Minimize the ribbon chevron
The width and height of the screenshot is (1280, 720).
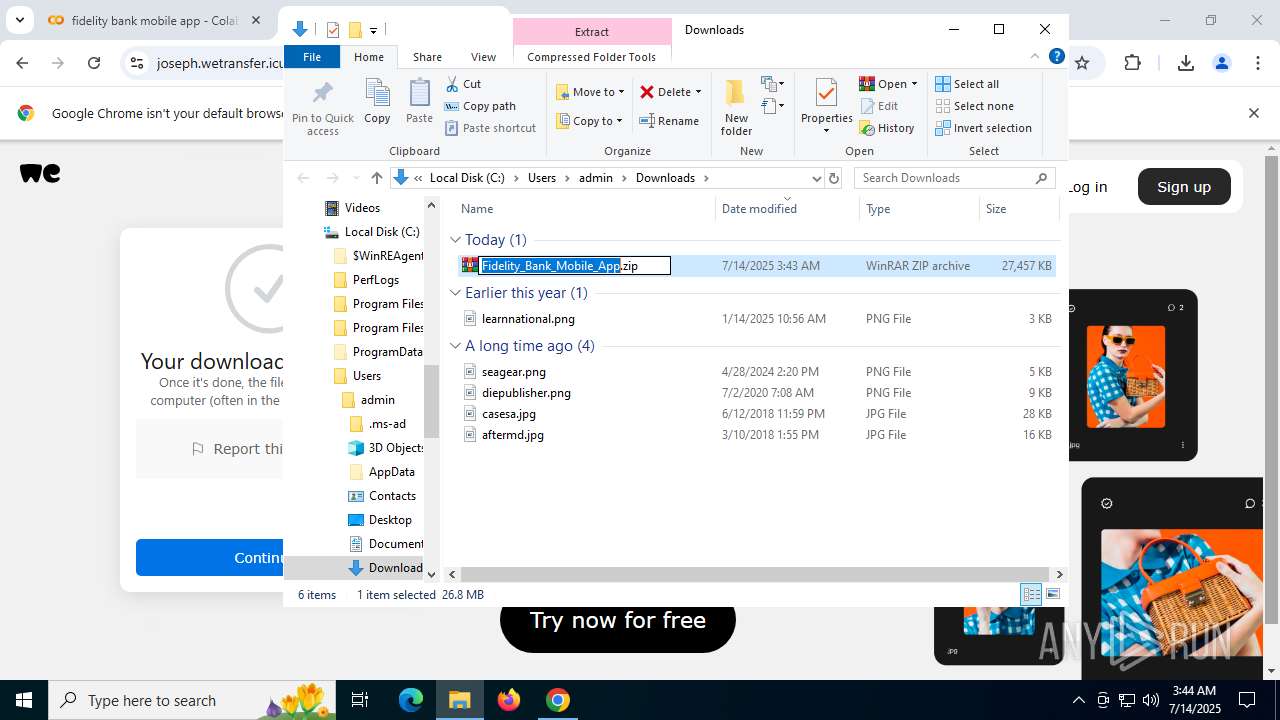(x=1035, y=57)
